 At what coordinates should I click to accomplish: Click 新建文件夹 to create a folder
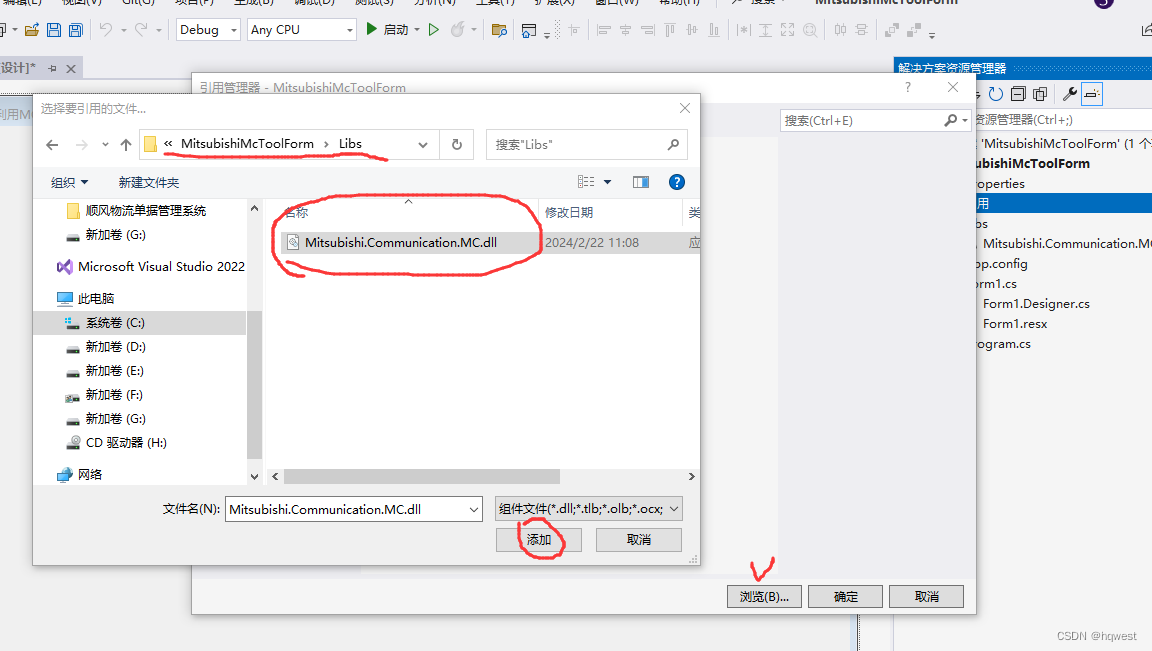(x=149, y=182)
